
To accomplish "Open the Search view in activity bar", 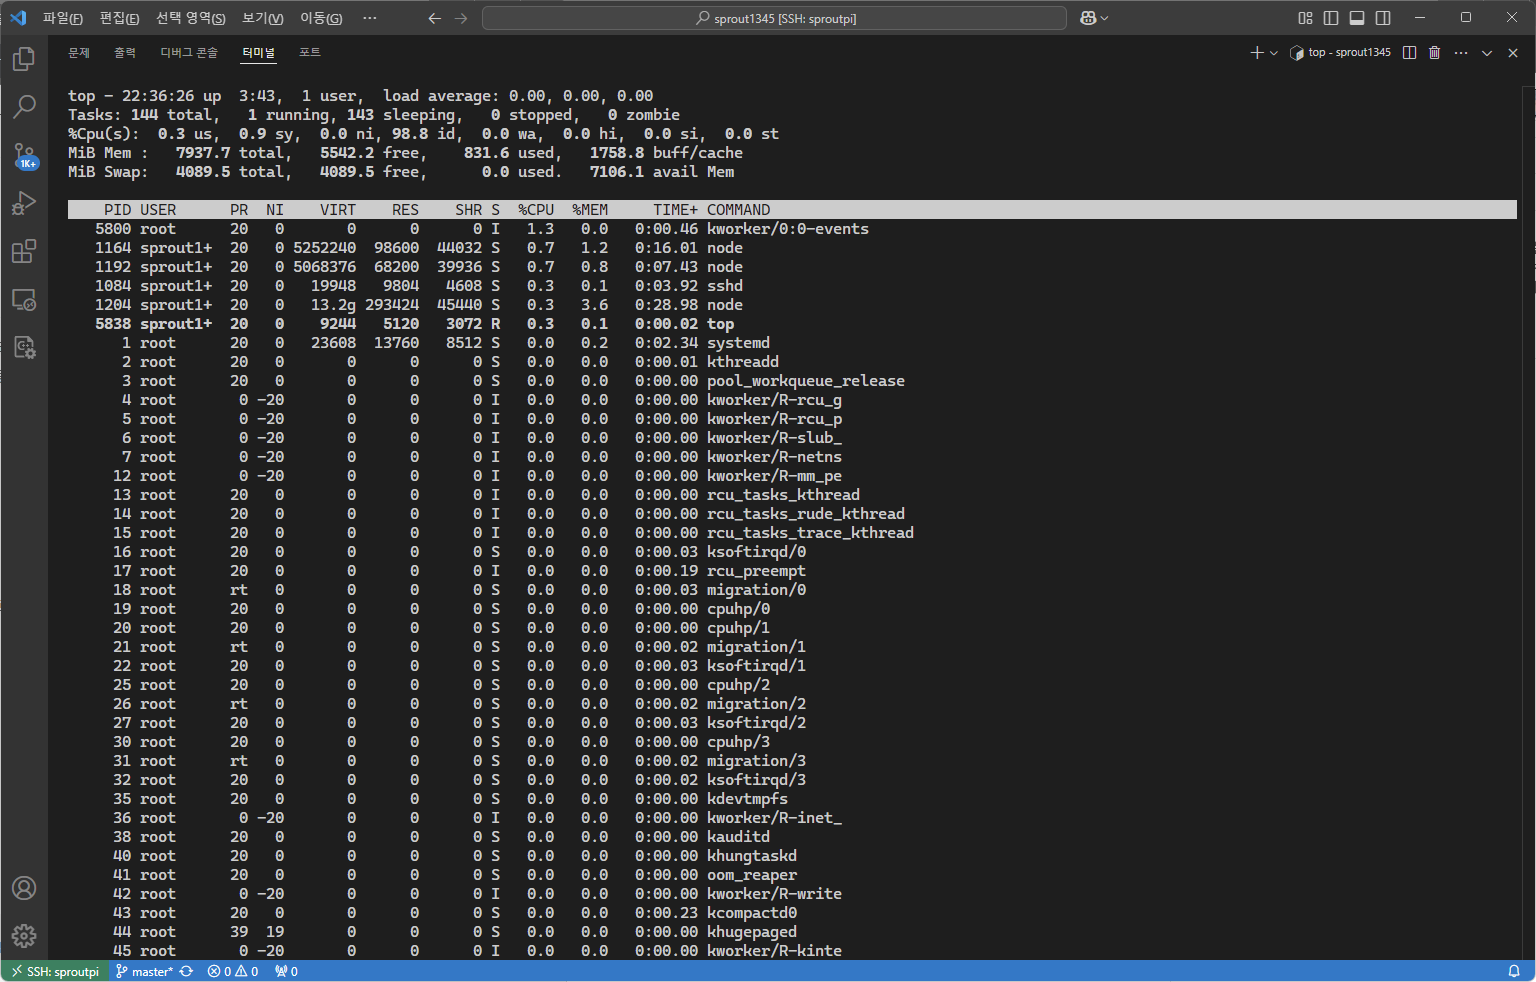I will (24, 106).
